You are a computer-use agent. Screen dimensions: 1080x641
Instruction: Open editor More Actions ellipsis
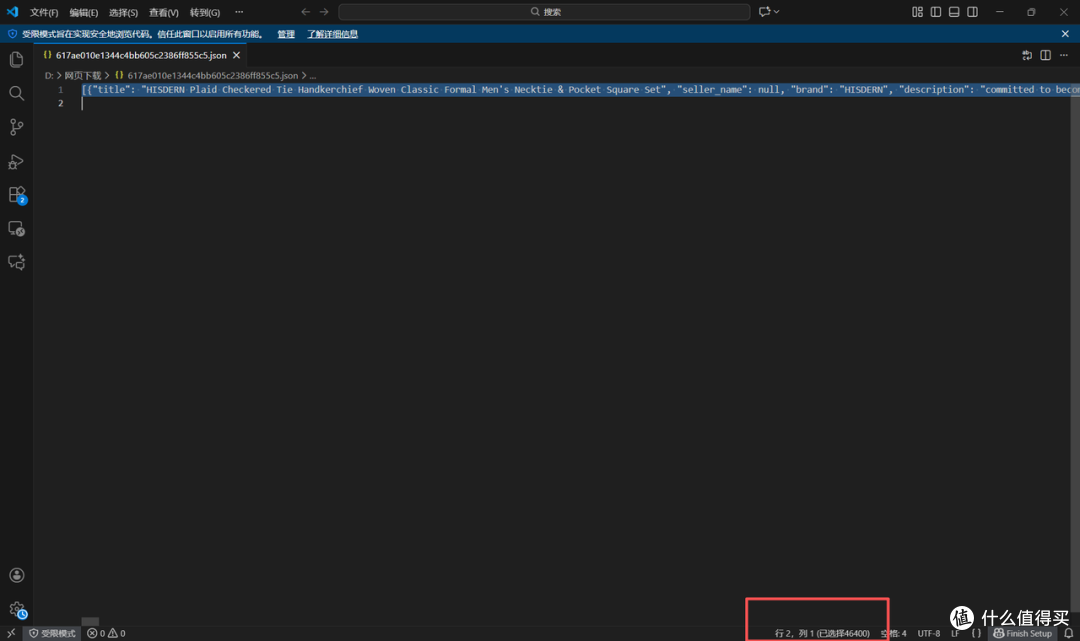pyautogui.click(x=1064, y=55)
